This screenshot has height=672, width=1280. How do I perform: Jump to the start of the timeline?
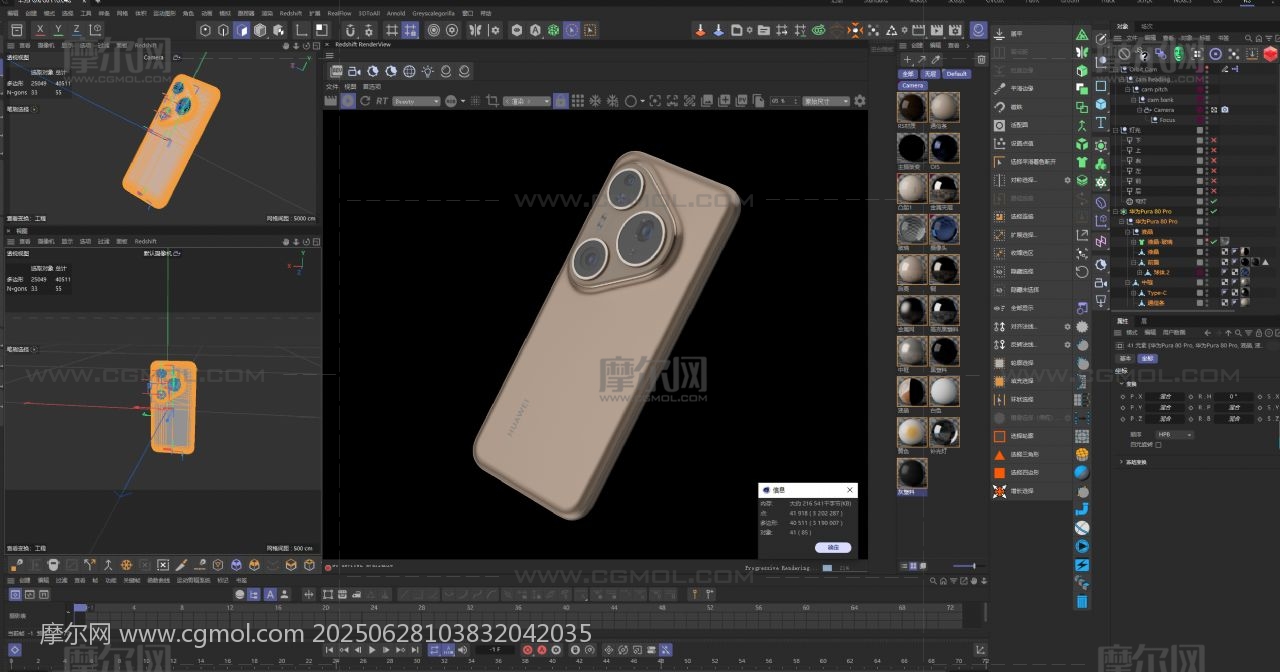331,650
